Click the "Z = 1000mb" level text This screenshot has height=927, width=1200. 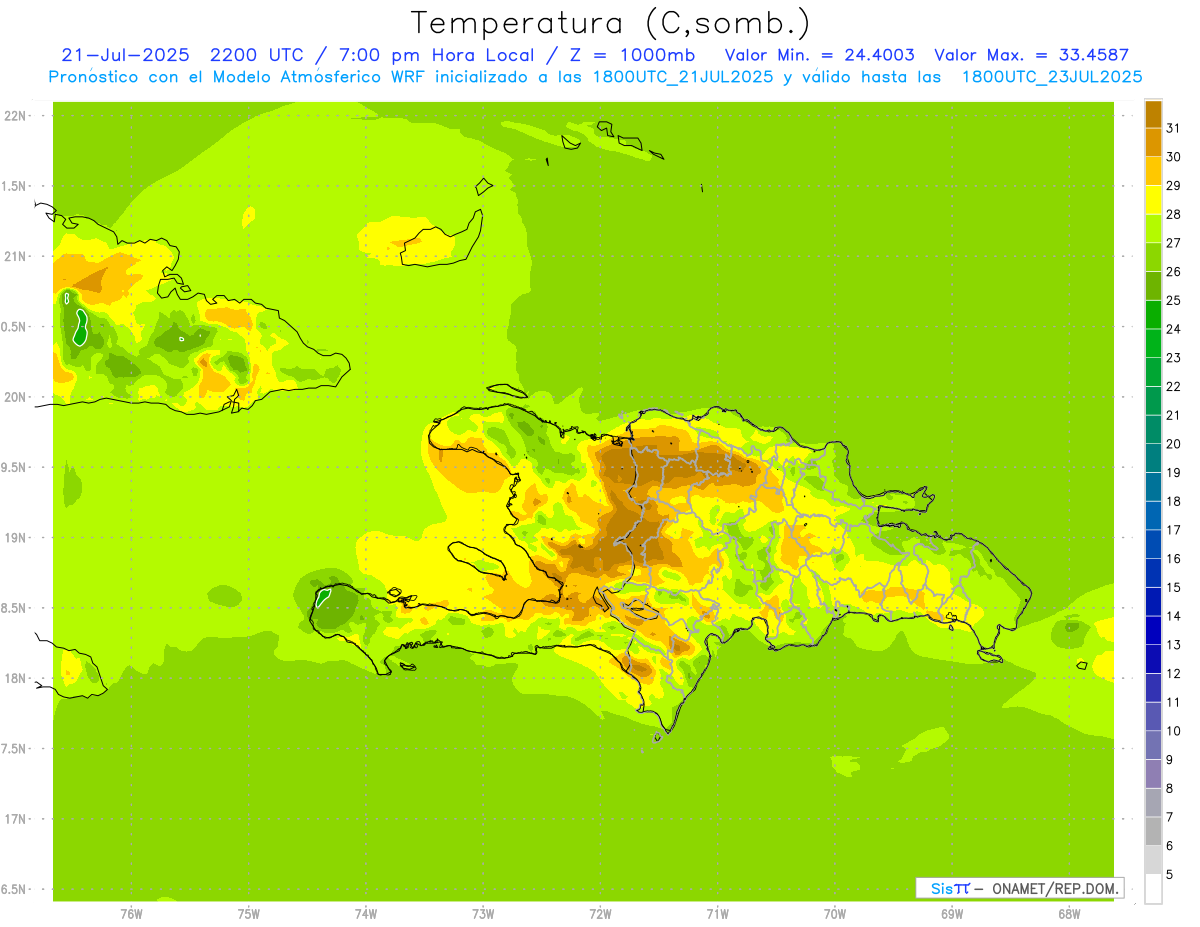pyautogui.click(x=632, y=55)
